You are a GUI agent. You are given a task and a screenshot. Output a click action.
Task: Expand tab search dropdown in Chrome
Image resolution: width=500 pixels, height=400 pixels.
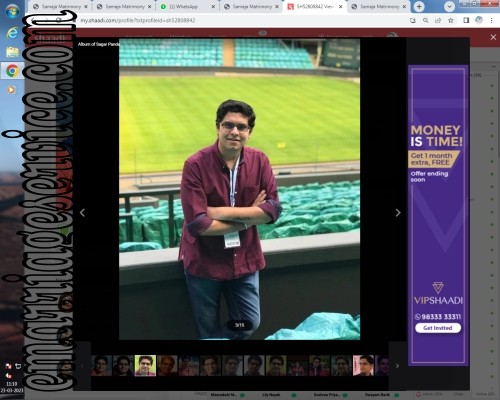click(449, 6)
